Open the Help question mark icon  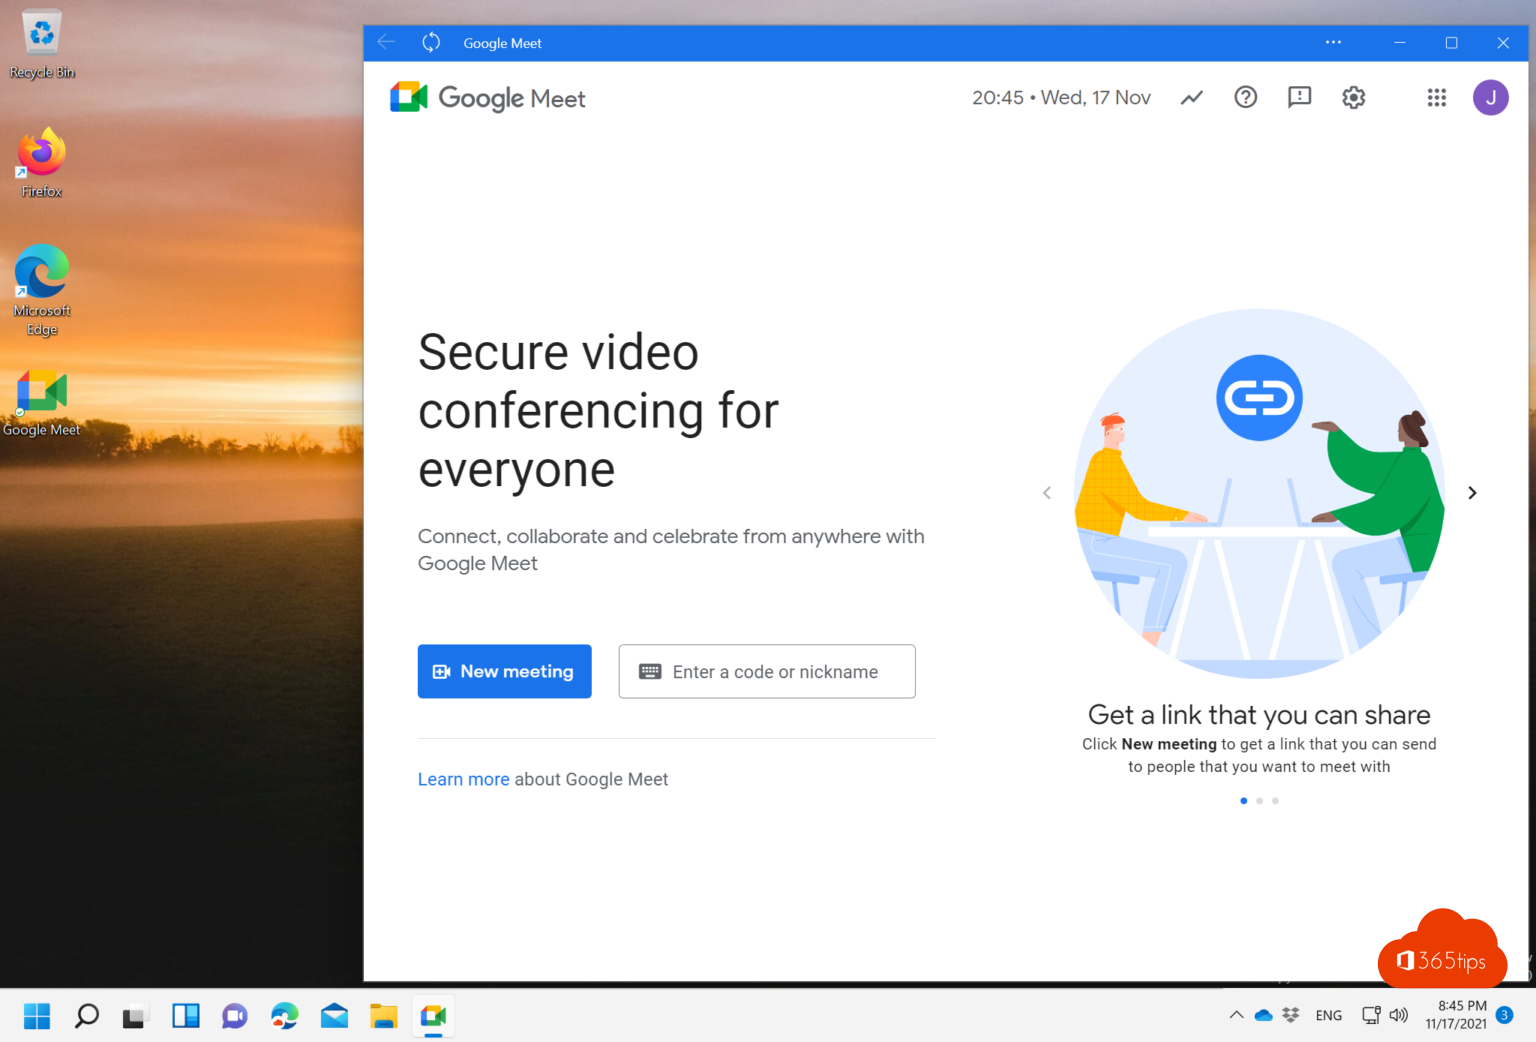1245,97
